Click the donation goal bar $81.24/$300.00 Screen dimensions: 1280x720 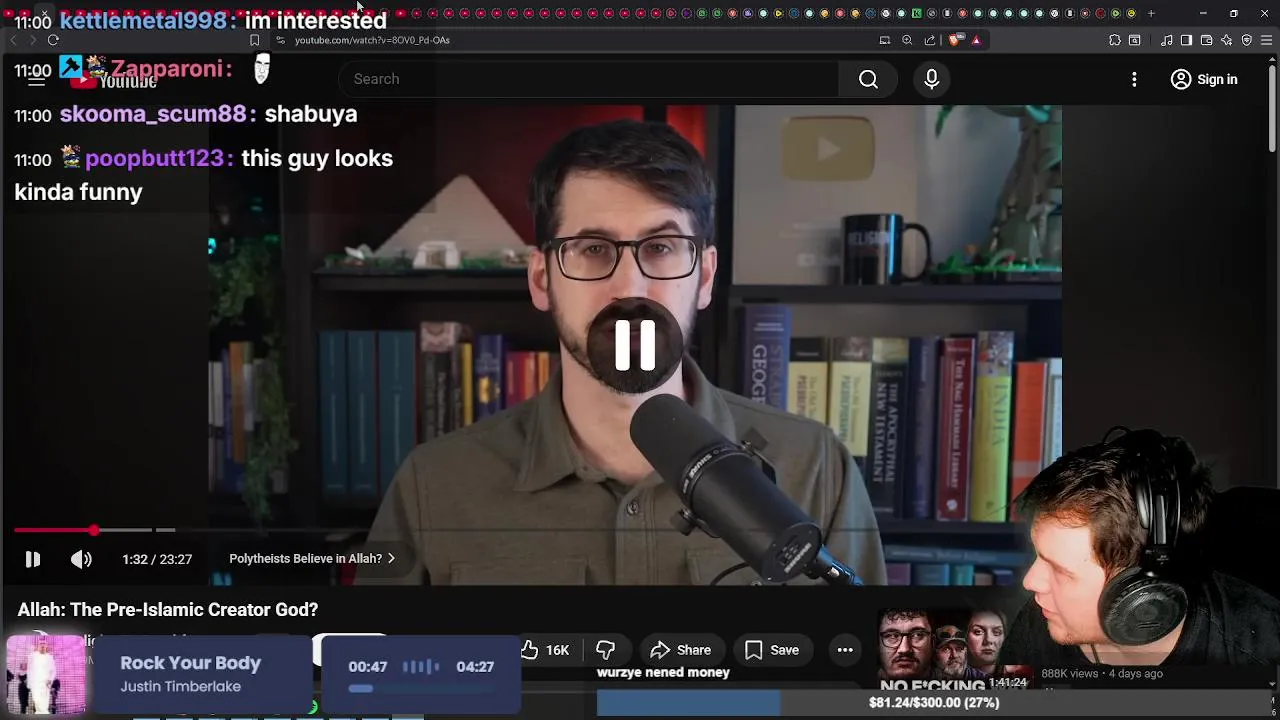pos(933,702)
